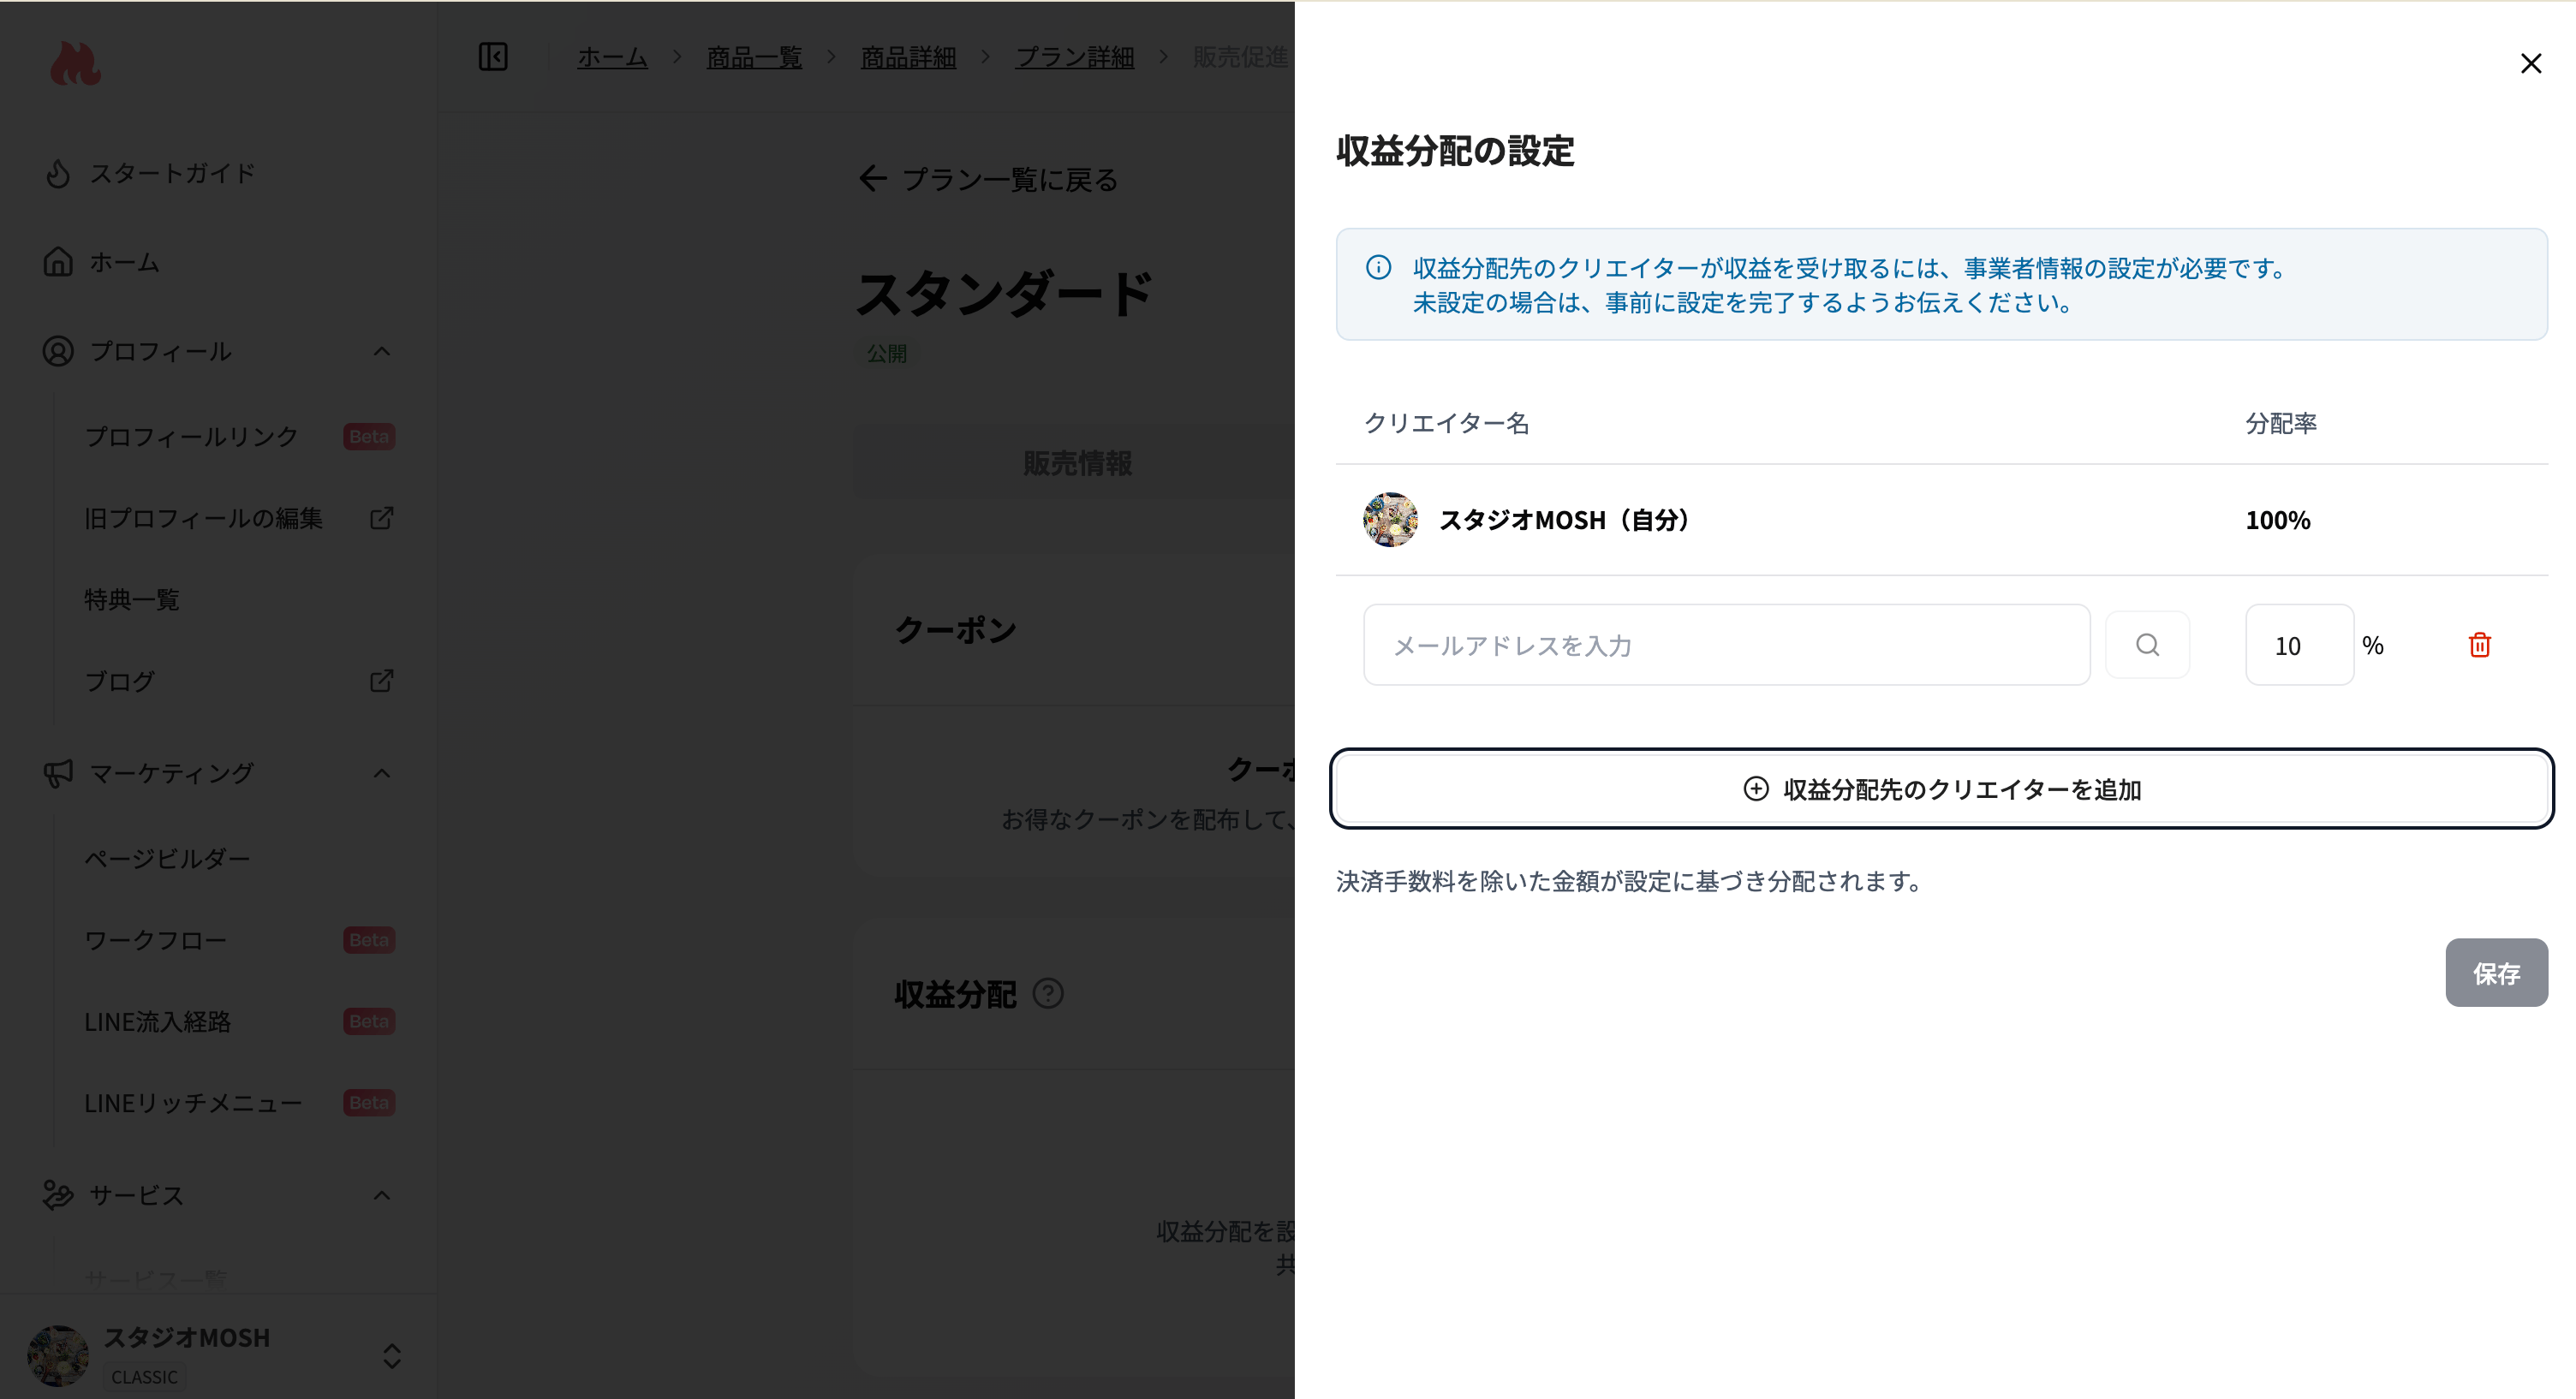
Task: Collapse the マーケティング section chevron
Action: 381,773
